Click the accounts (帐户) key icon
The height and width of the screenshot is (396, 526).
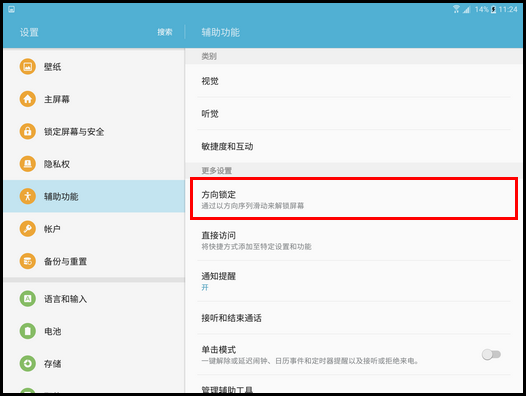(x=28, y=229)
